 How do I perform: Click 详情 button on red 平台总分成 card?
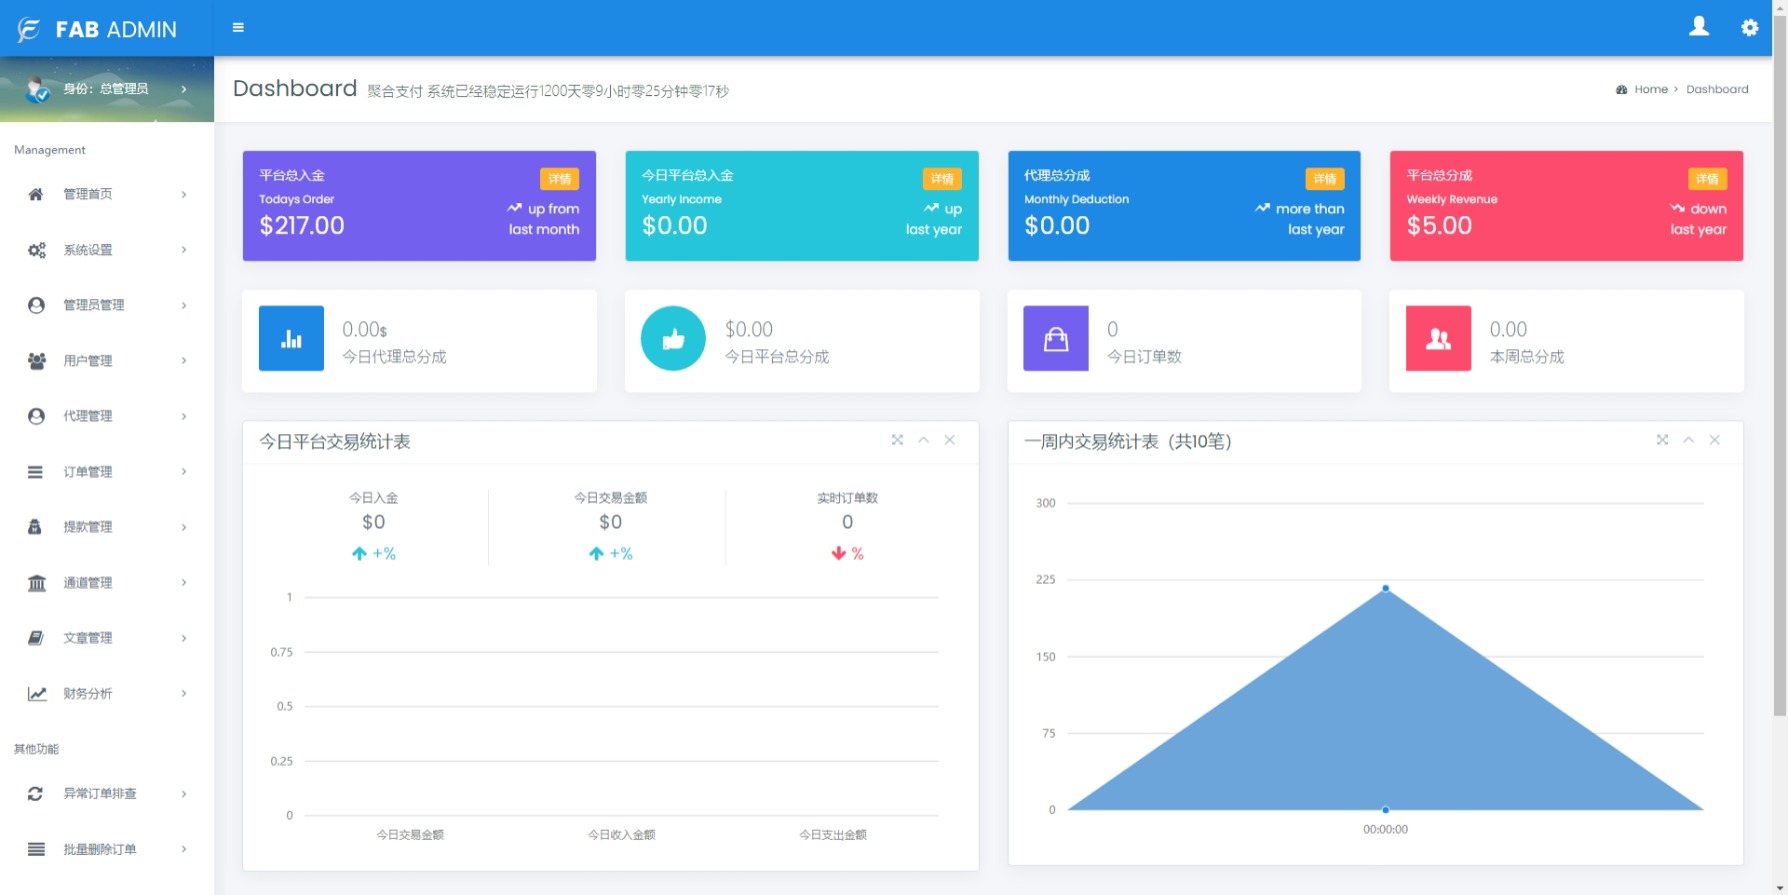click(1706, 179)
